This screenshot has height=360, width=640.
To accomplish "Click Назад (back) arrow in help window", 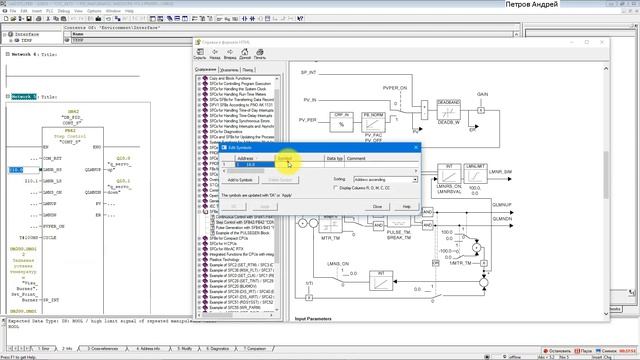I will [215, 54].
